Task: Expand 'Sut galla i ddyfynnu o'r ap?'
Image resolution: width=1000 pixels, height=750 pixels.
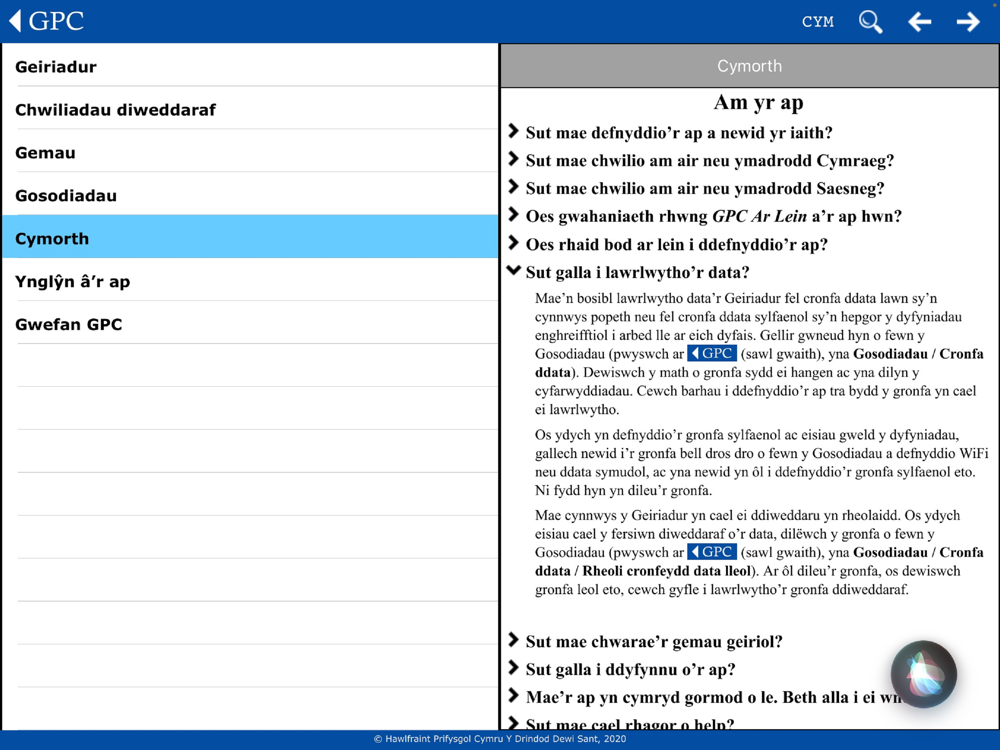Action: point(622,670)
